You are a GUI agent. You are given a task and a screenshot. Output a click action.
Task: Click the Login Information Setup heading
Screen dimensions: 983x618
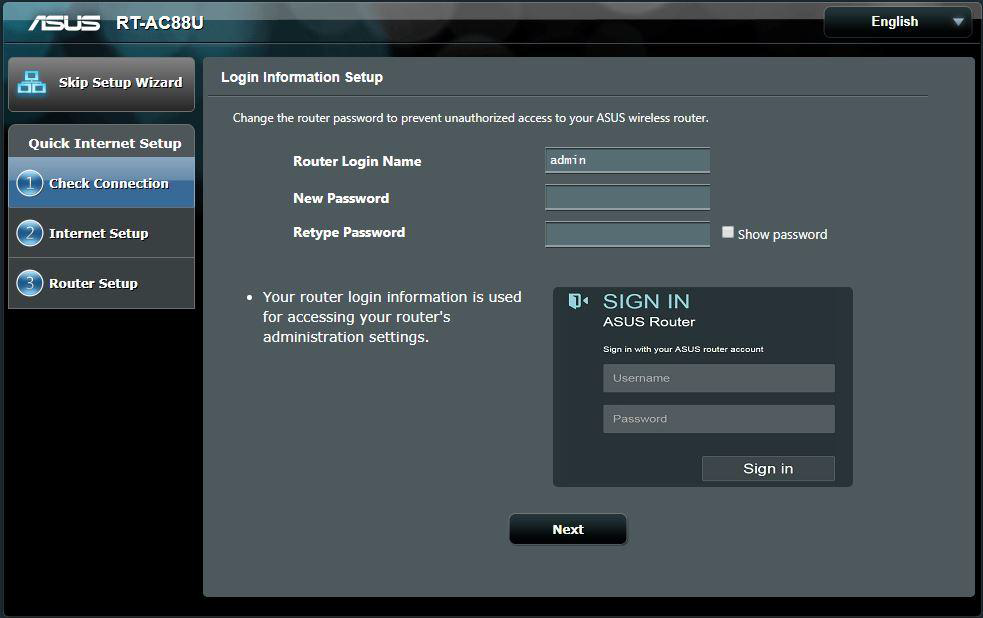pos(302,77)
